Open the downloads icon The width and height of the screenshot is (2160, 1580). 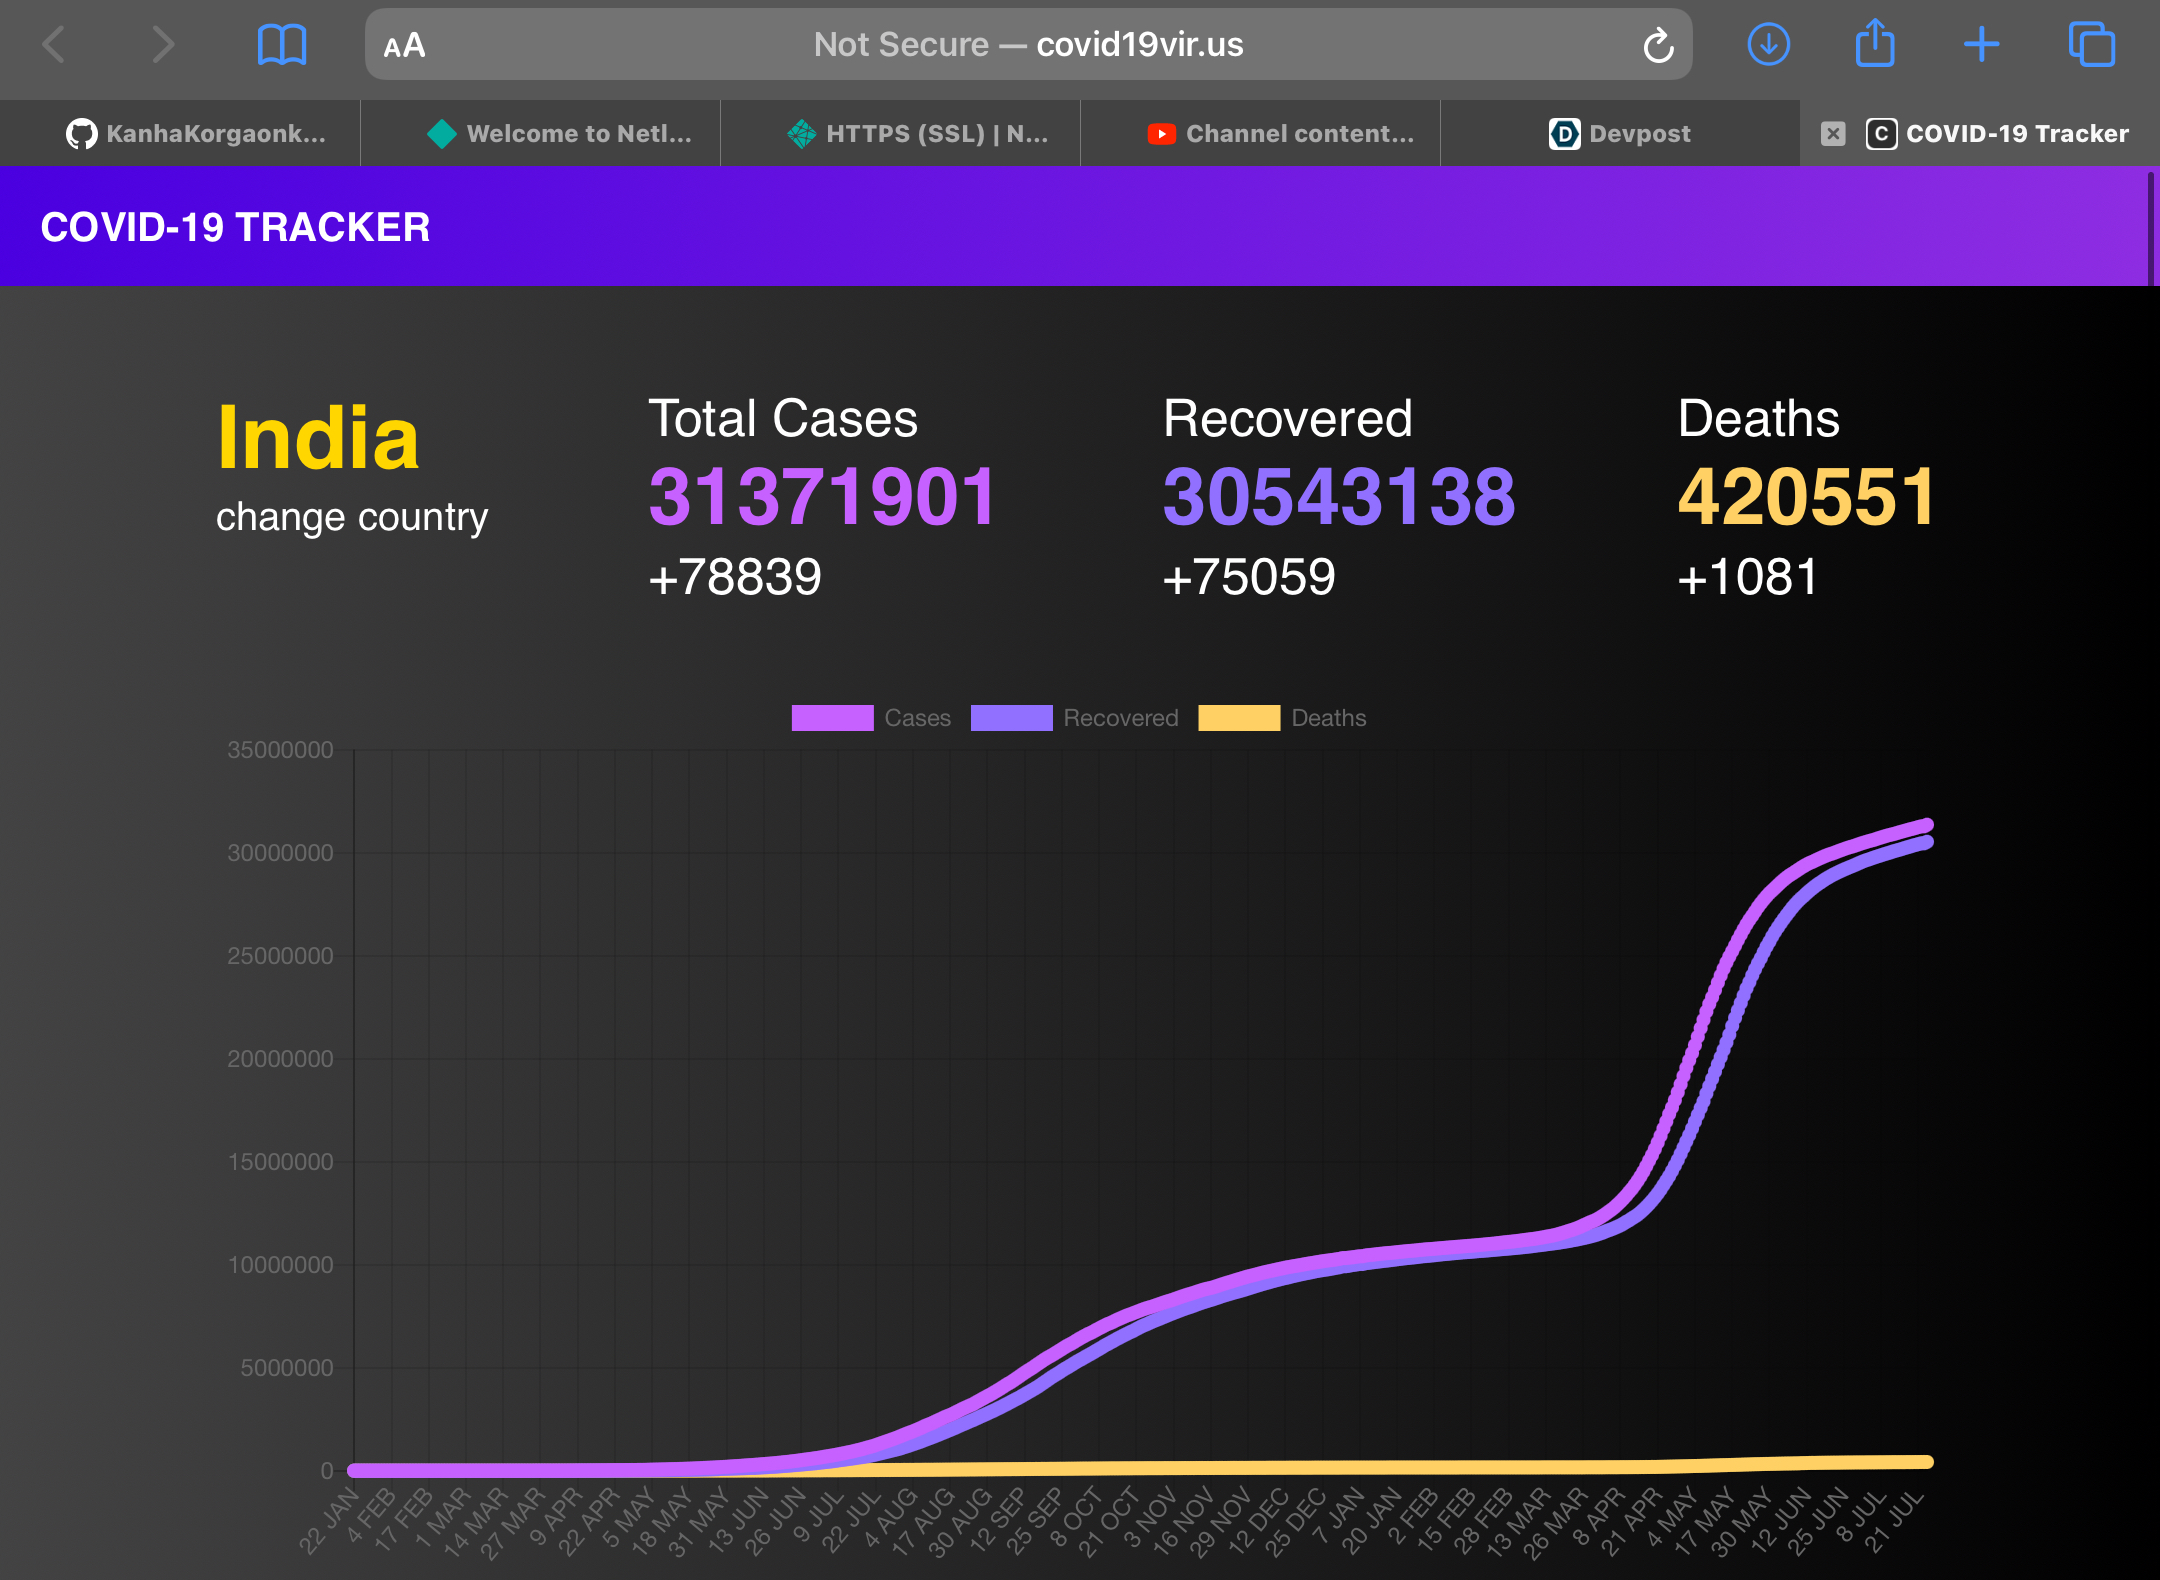(1768, 44)
